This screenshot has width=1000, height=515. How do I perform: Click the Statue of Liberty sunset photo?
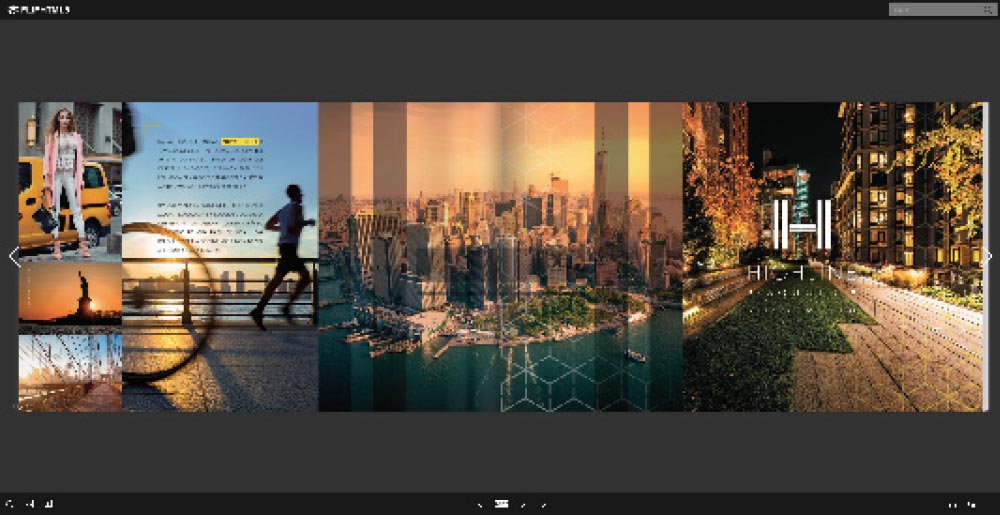pos(69,293)
